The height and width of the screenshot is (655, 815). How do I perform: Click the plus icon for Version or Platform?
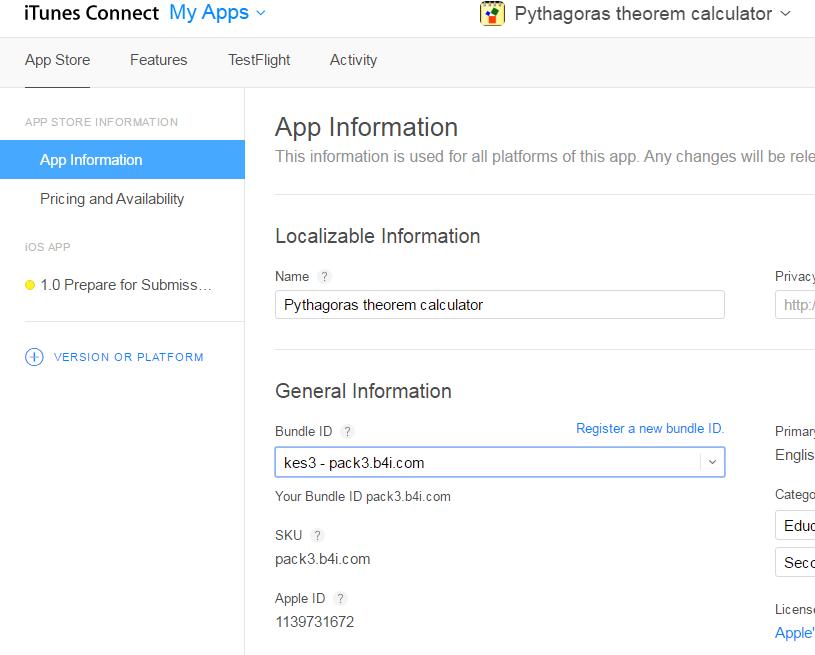pos(34,357)
